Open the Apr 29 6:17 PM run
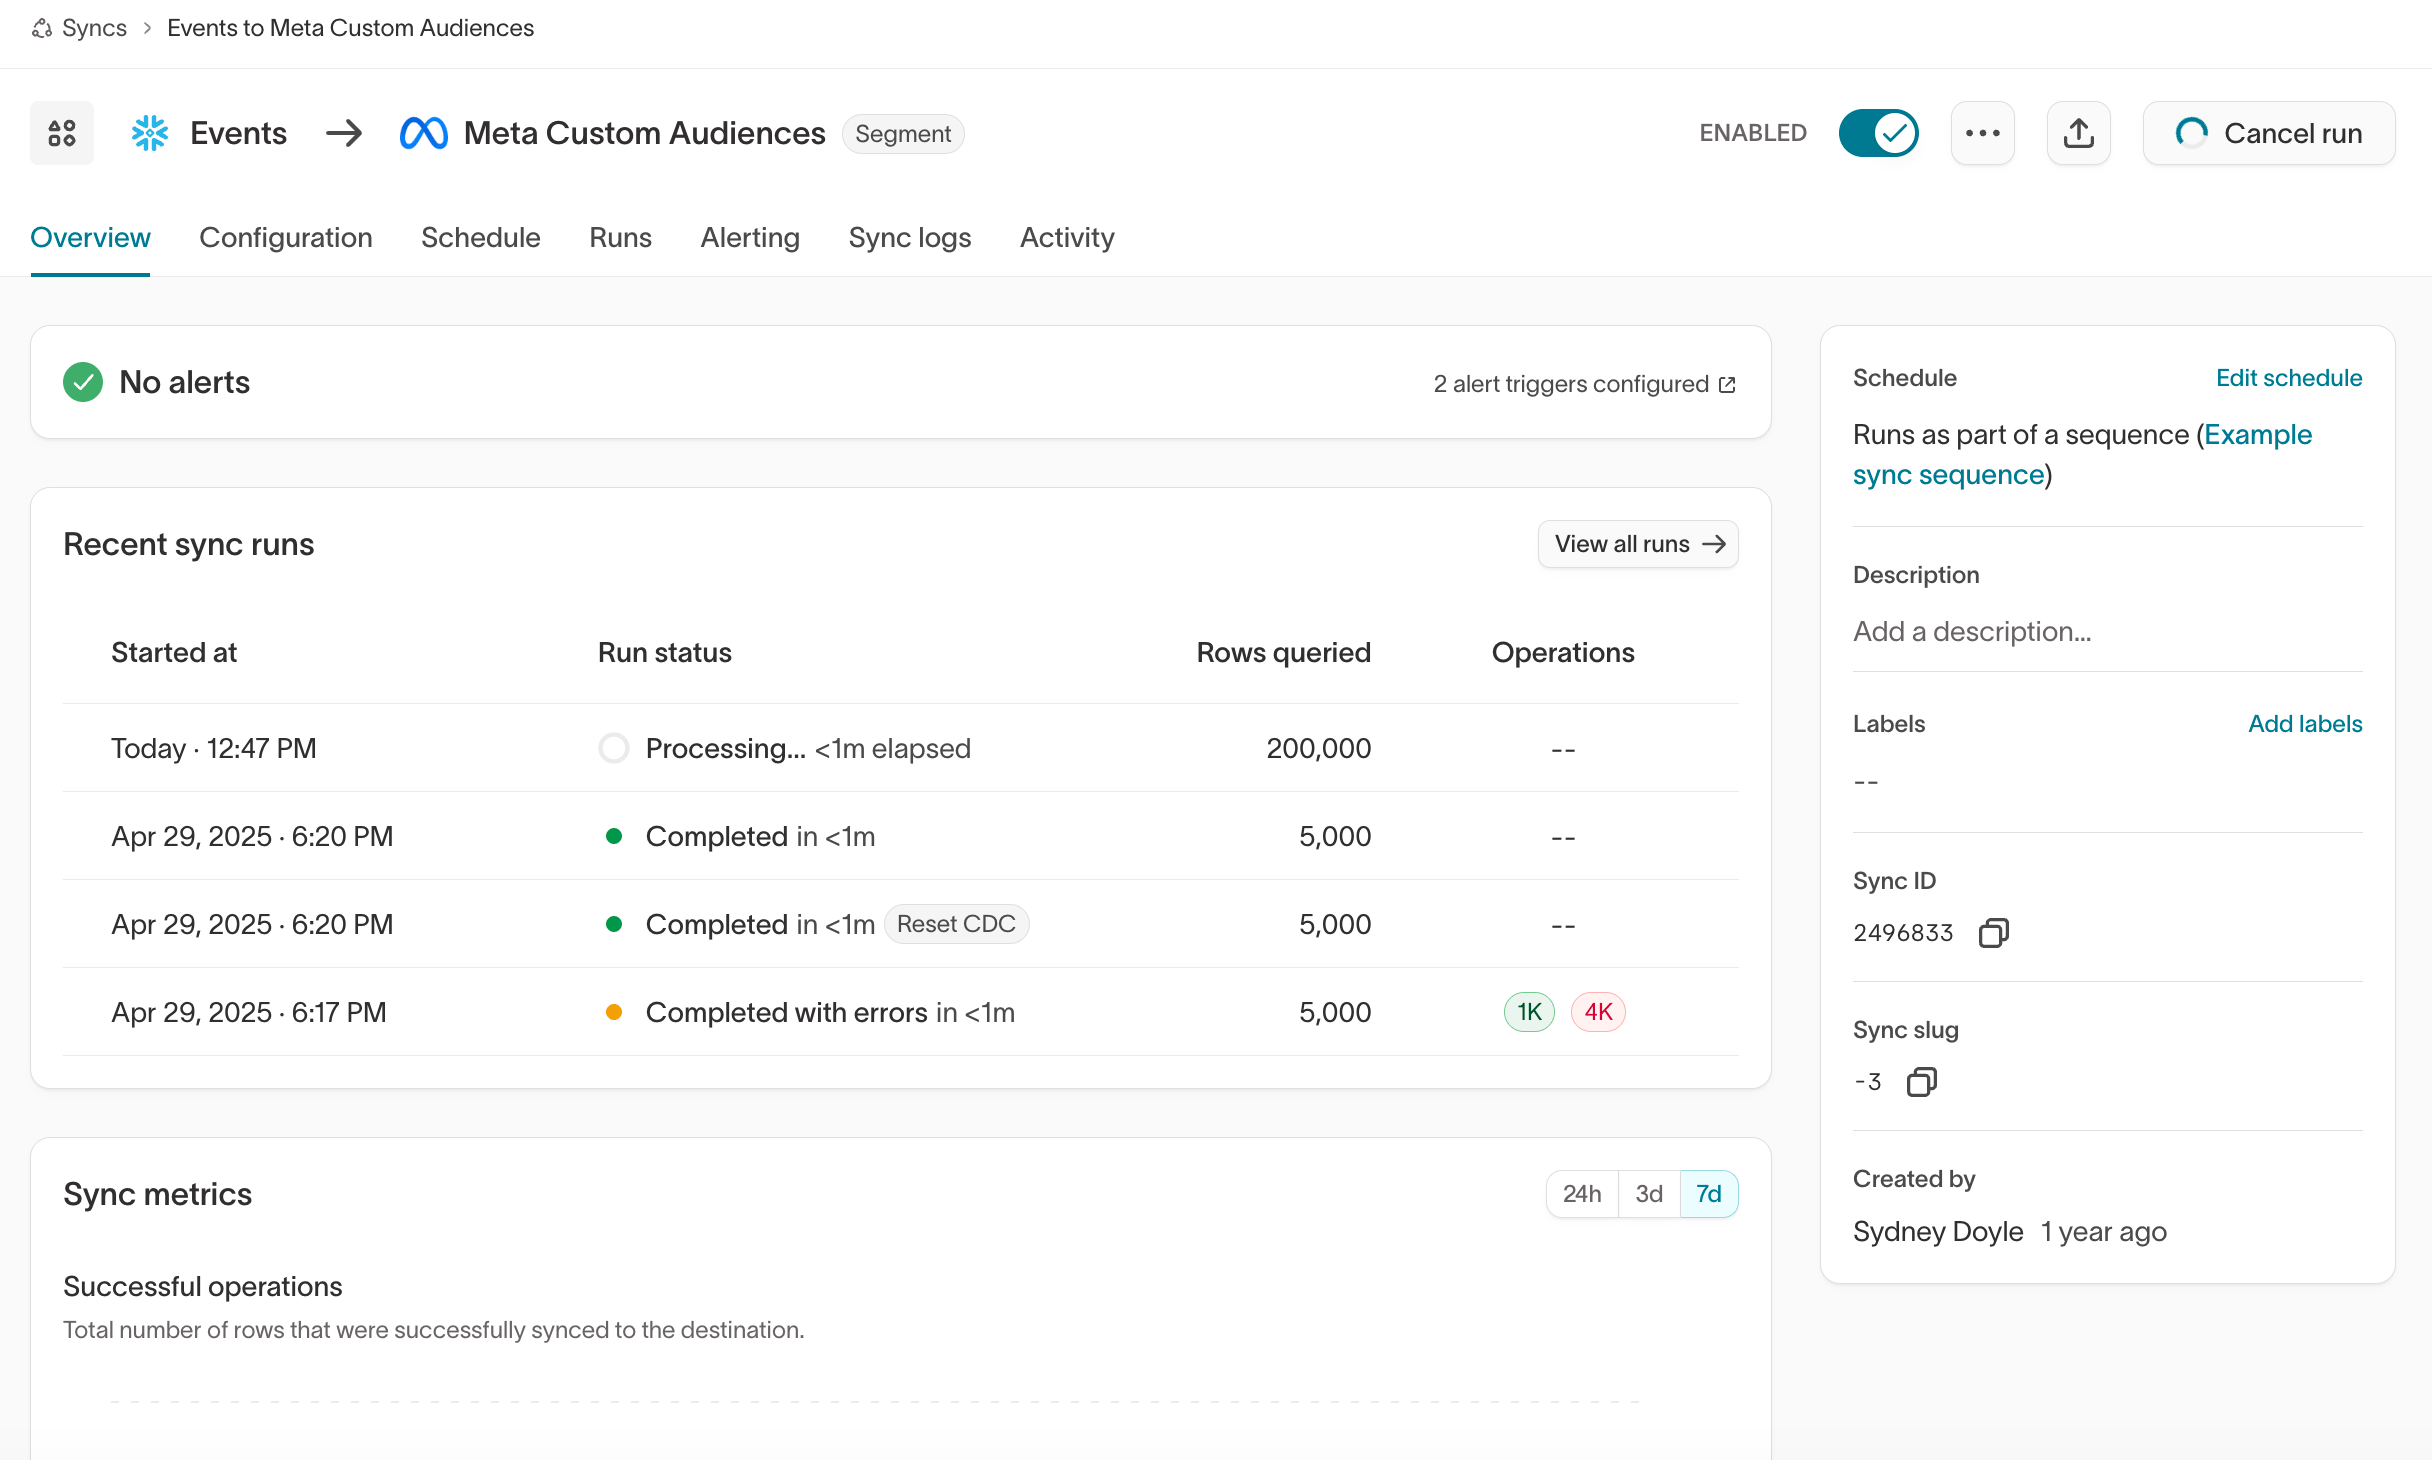 tap(900, 1012)
